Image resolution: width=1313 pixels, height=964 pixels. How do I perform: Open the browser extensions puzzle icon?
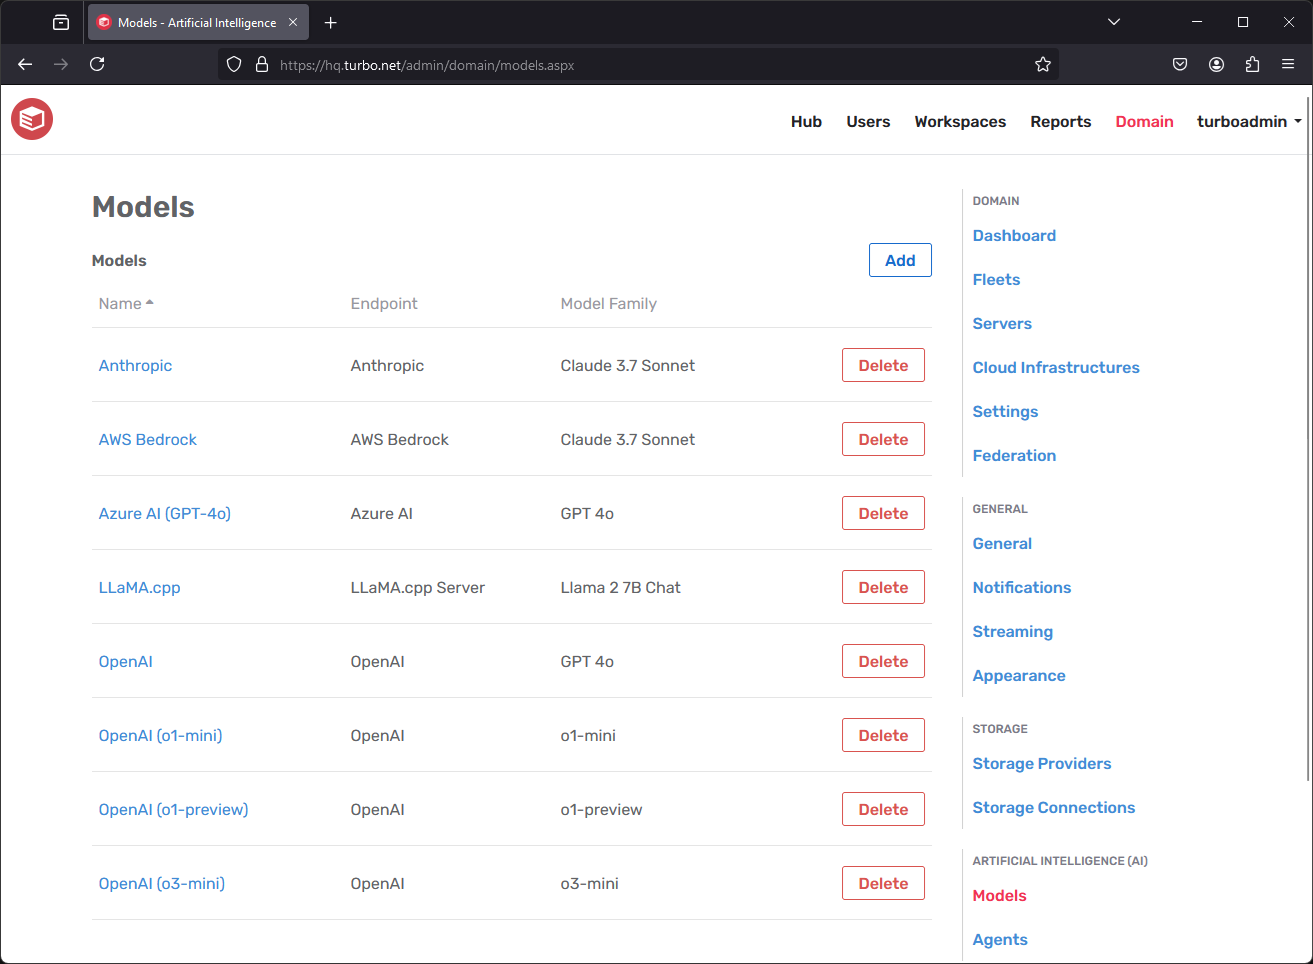[1252, 64]
